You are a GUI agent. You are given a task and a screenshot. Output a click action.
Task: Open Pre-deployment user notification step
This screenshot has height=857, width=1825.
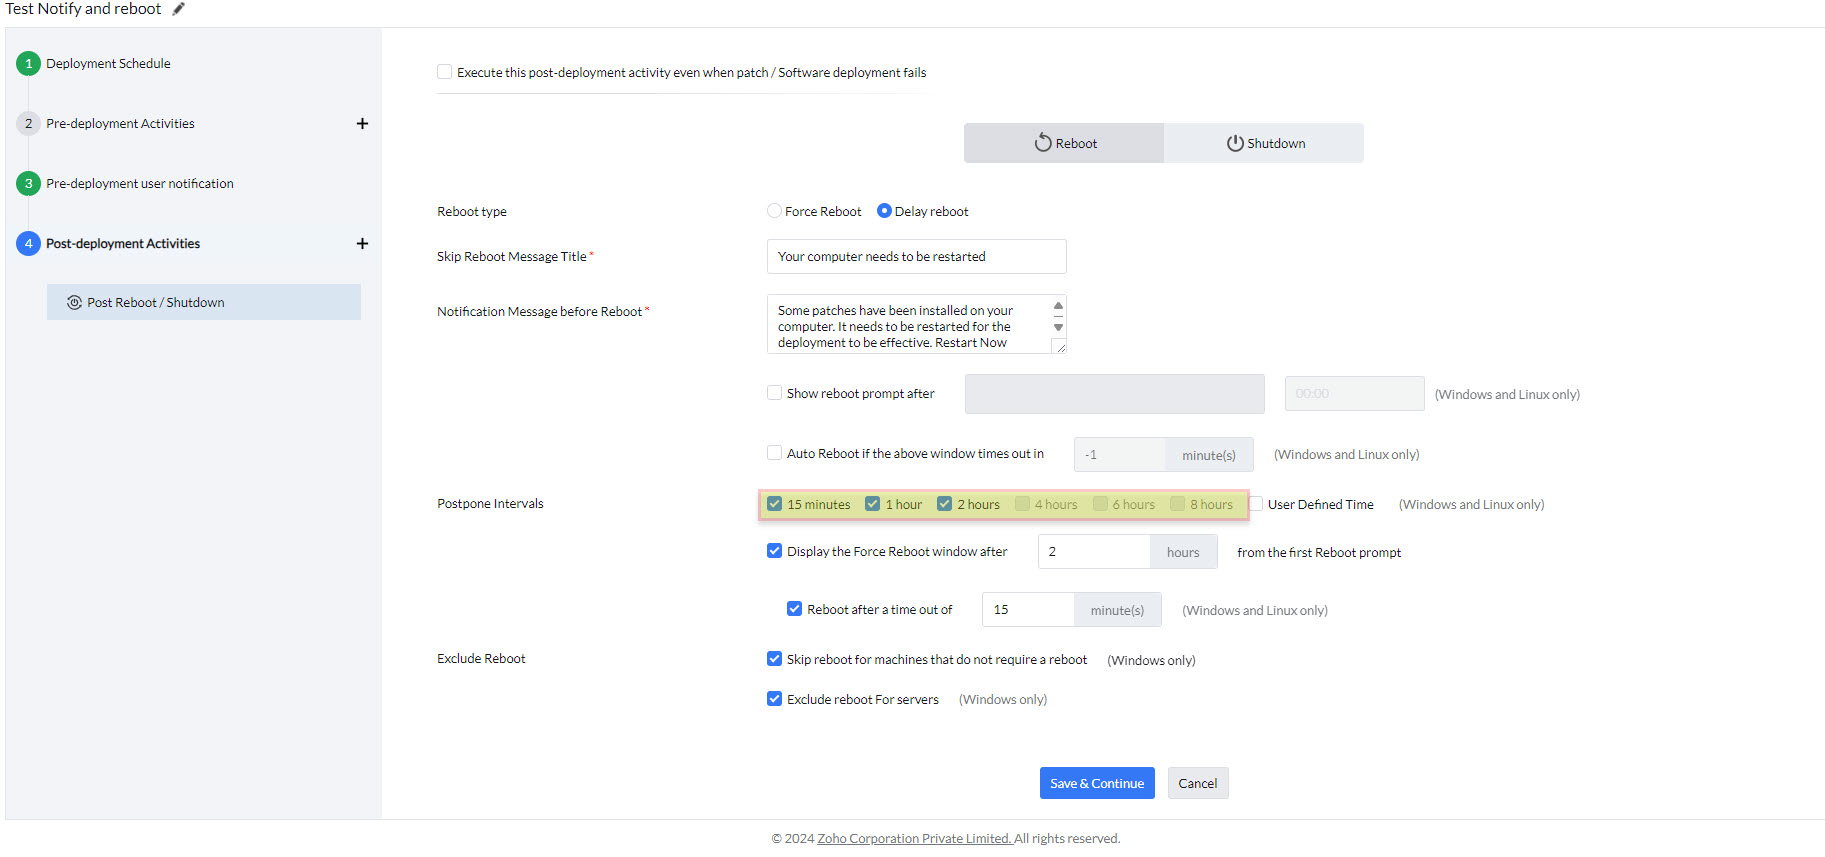click(140, 184)
